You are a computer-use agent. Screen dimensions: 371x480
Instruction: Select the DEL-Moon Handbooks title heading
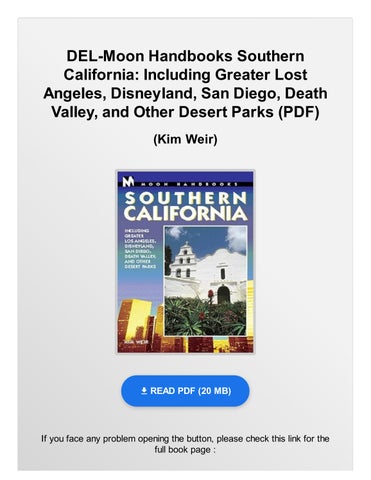(185, 84)
